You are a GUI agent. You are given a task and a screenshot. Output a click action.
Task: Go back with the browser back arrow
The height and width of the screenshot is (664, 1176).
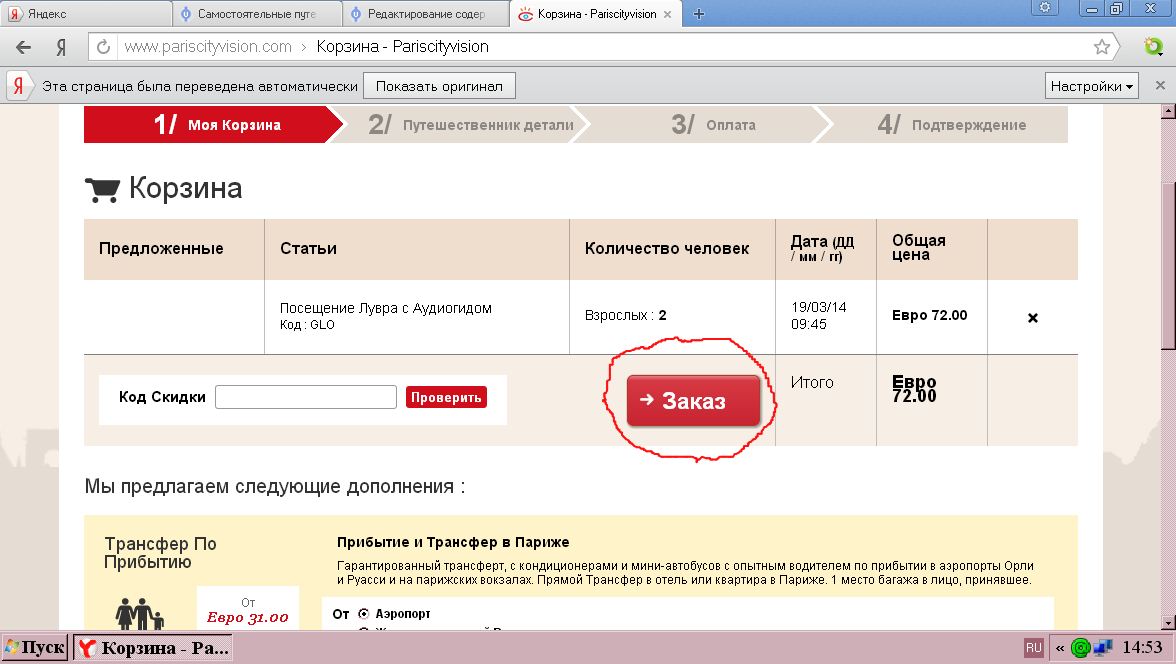click(x=24, y=47)
